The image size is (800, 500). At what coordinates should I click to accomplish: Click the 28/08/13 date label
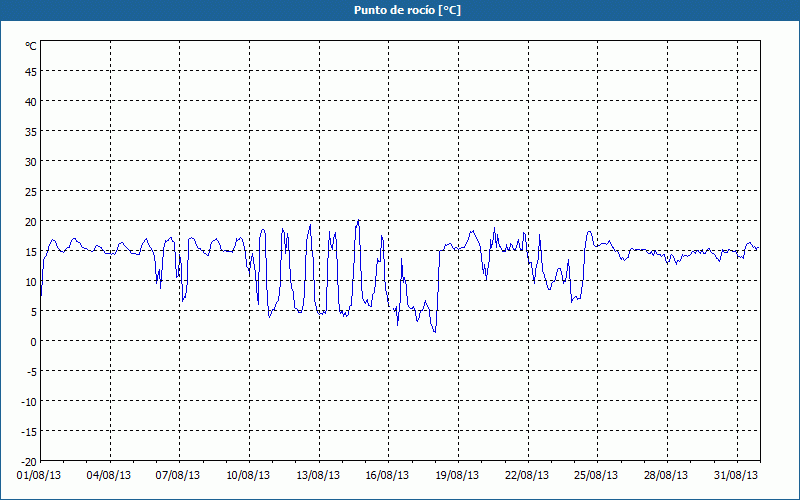coord(666,476)
